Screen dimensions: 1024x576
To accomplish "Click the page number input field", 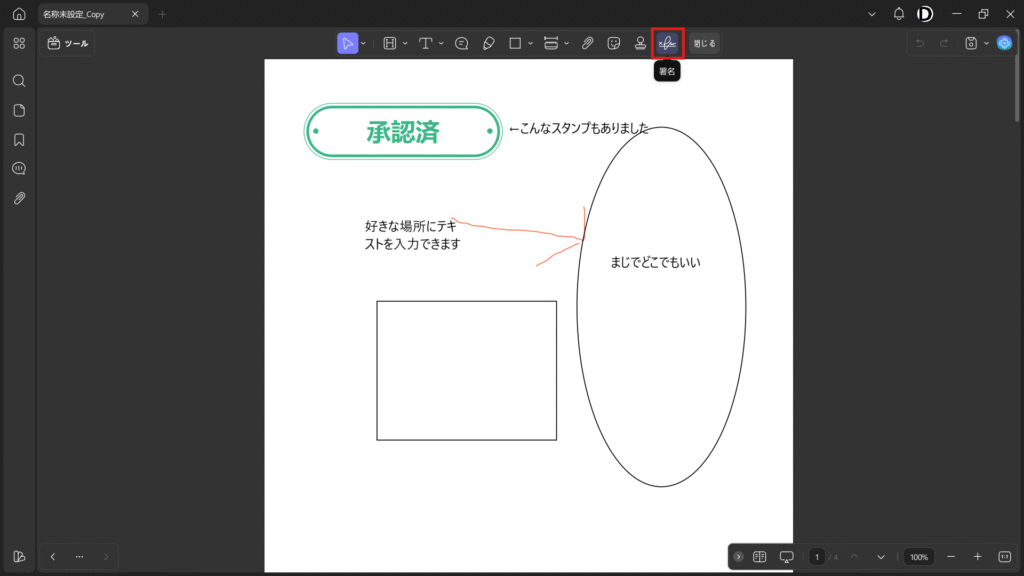I will tap(817, 556).
